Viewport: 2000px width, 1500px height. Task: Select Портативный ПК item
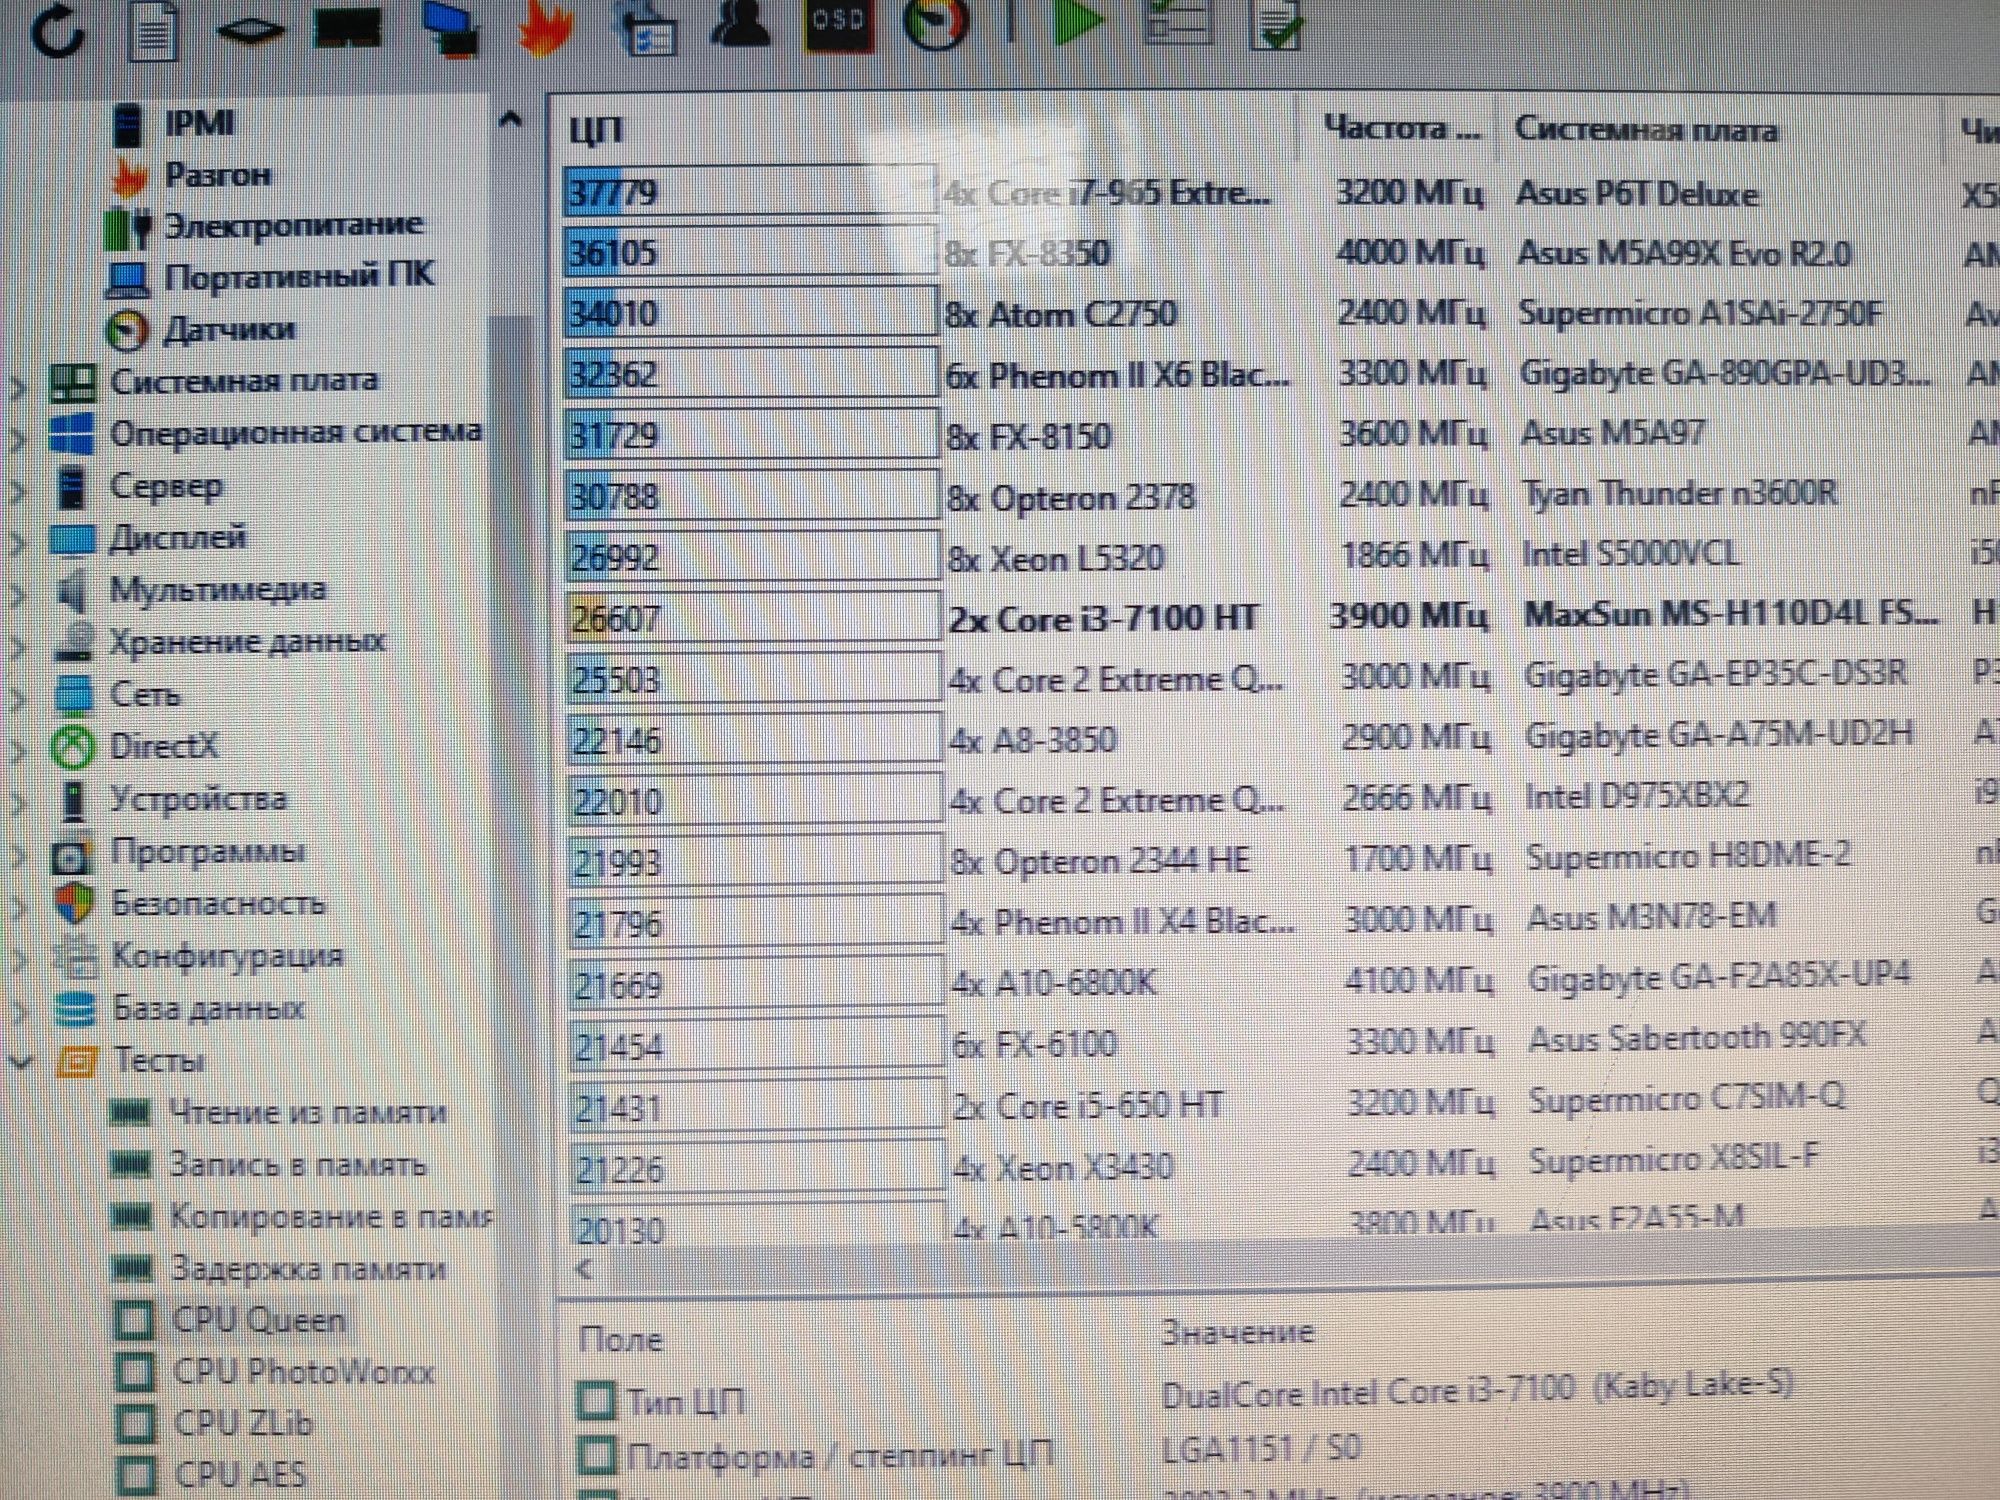tap(299, 276)
